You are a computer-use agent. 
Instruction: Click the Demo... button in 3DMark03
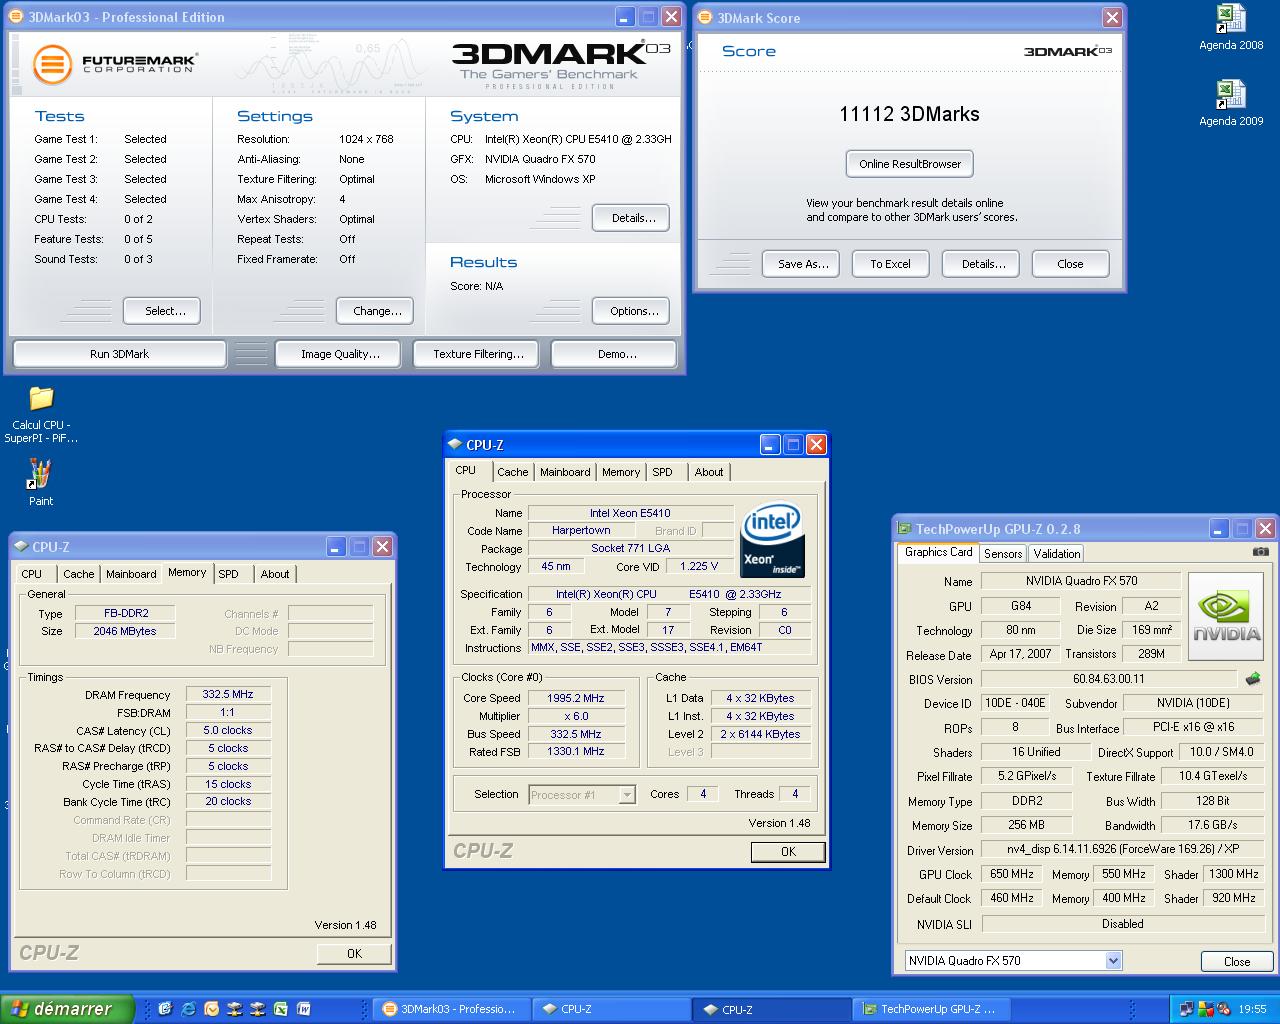(x=616, y=354)
